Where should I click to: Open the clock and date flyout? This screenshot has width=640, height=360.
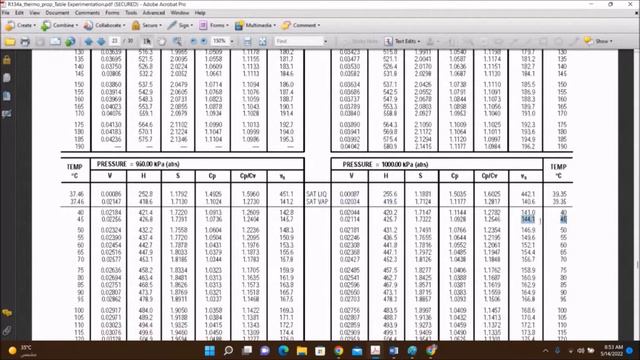pyautogui.click(x=613, y=350)
